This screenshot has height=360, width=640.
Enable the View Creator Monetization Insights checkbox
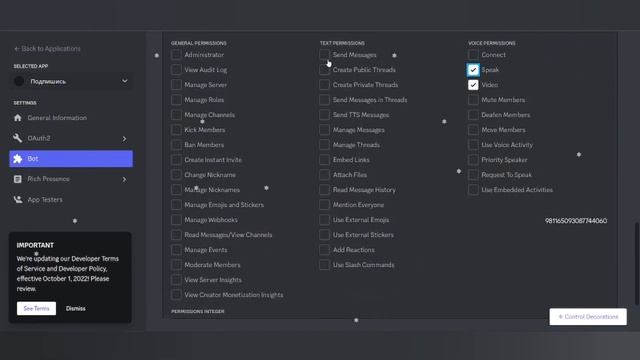(176, 295)
